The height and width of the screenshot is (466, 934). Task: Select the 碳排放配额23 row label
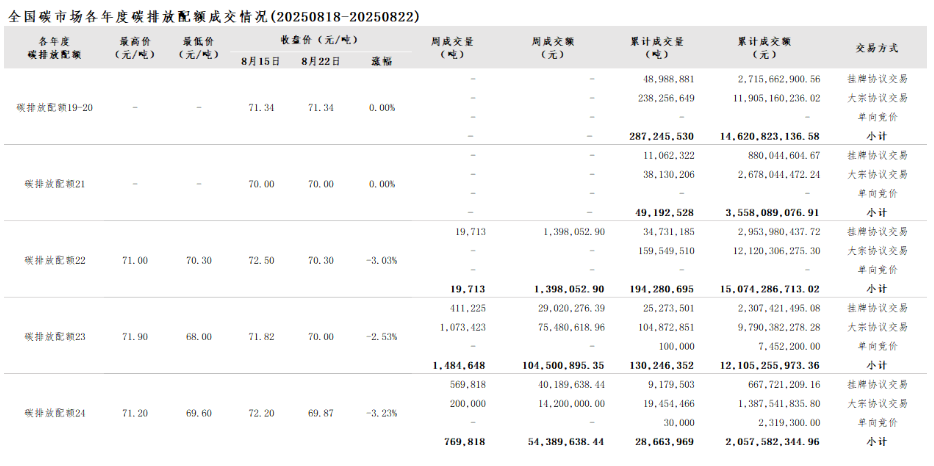pos(55,336)
